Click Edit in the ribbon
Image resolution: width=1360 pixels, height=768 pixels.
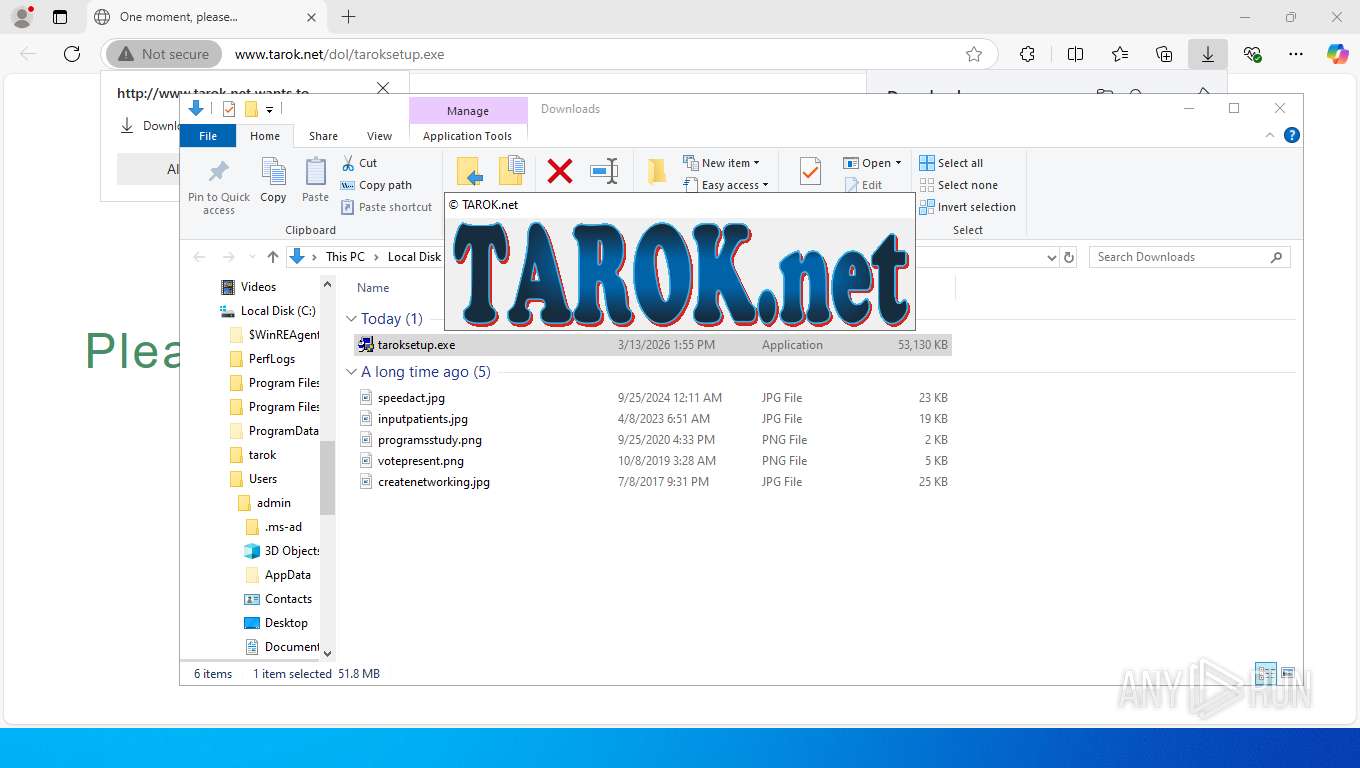(863, 185)
